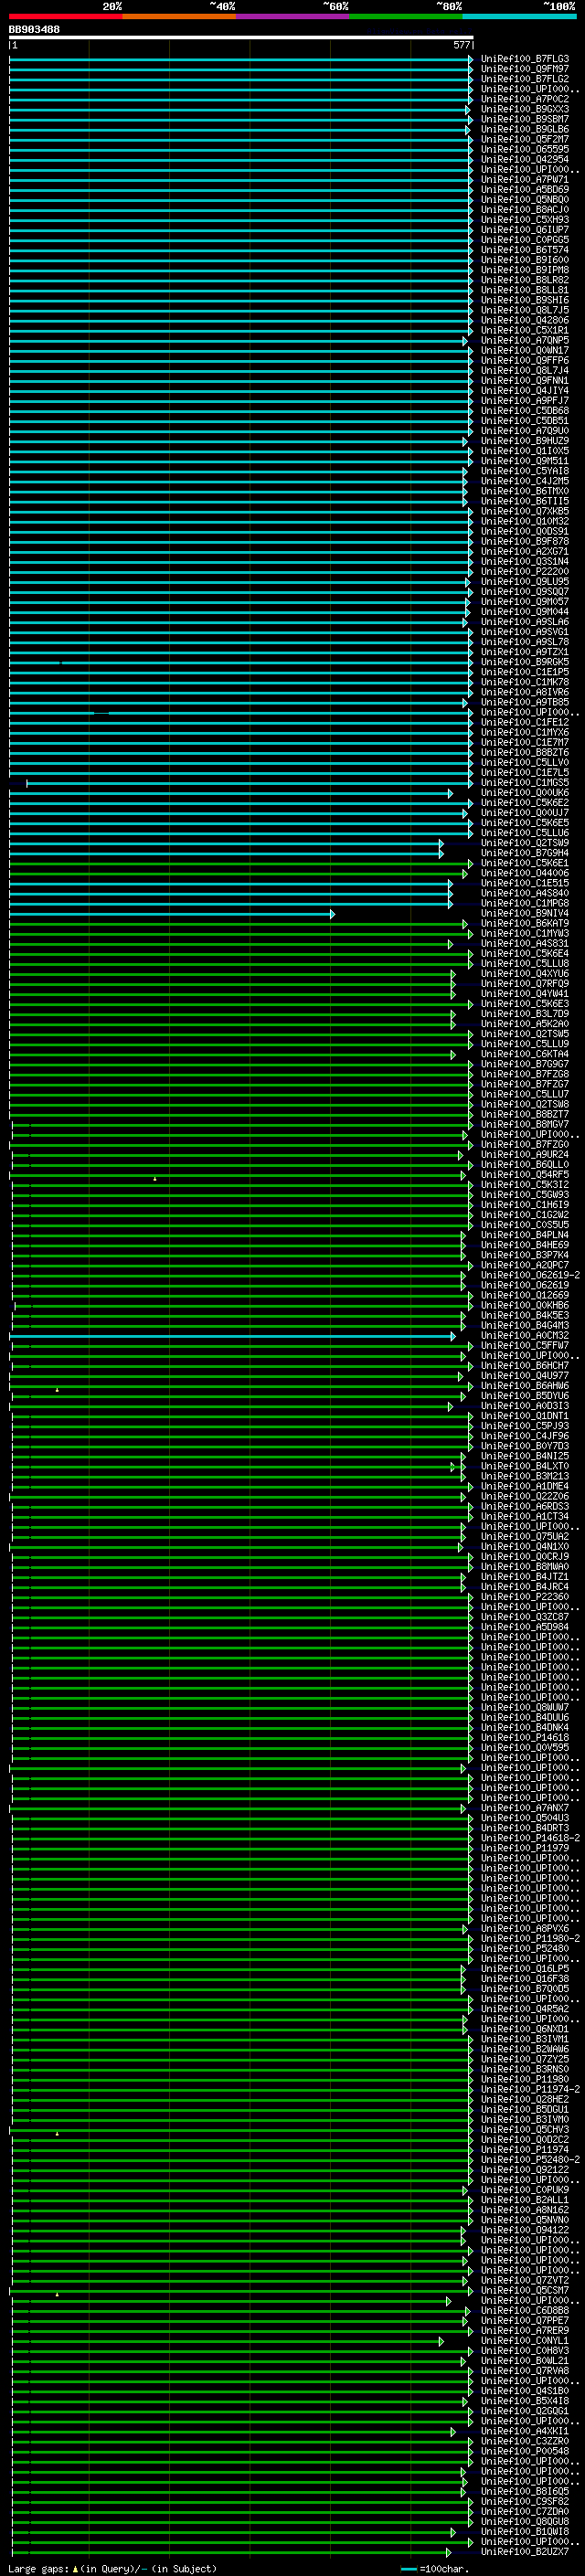Select hit label UniRef100_C5XH93
585x2576 pixels.
tap(525, 220)
